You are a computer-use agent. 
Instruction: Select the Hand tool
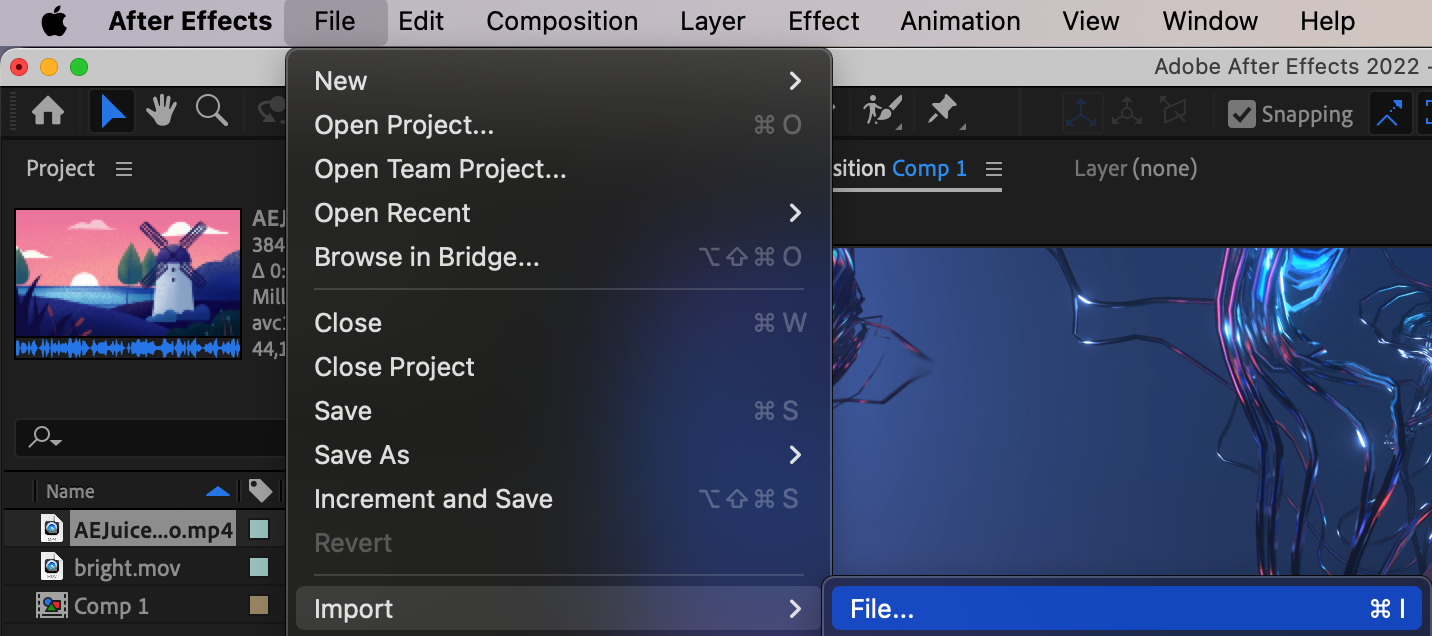162,112
